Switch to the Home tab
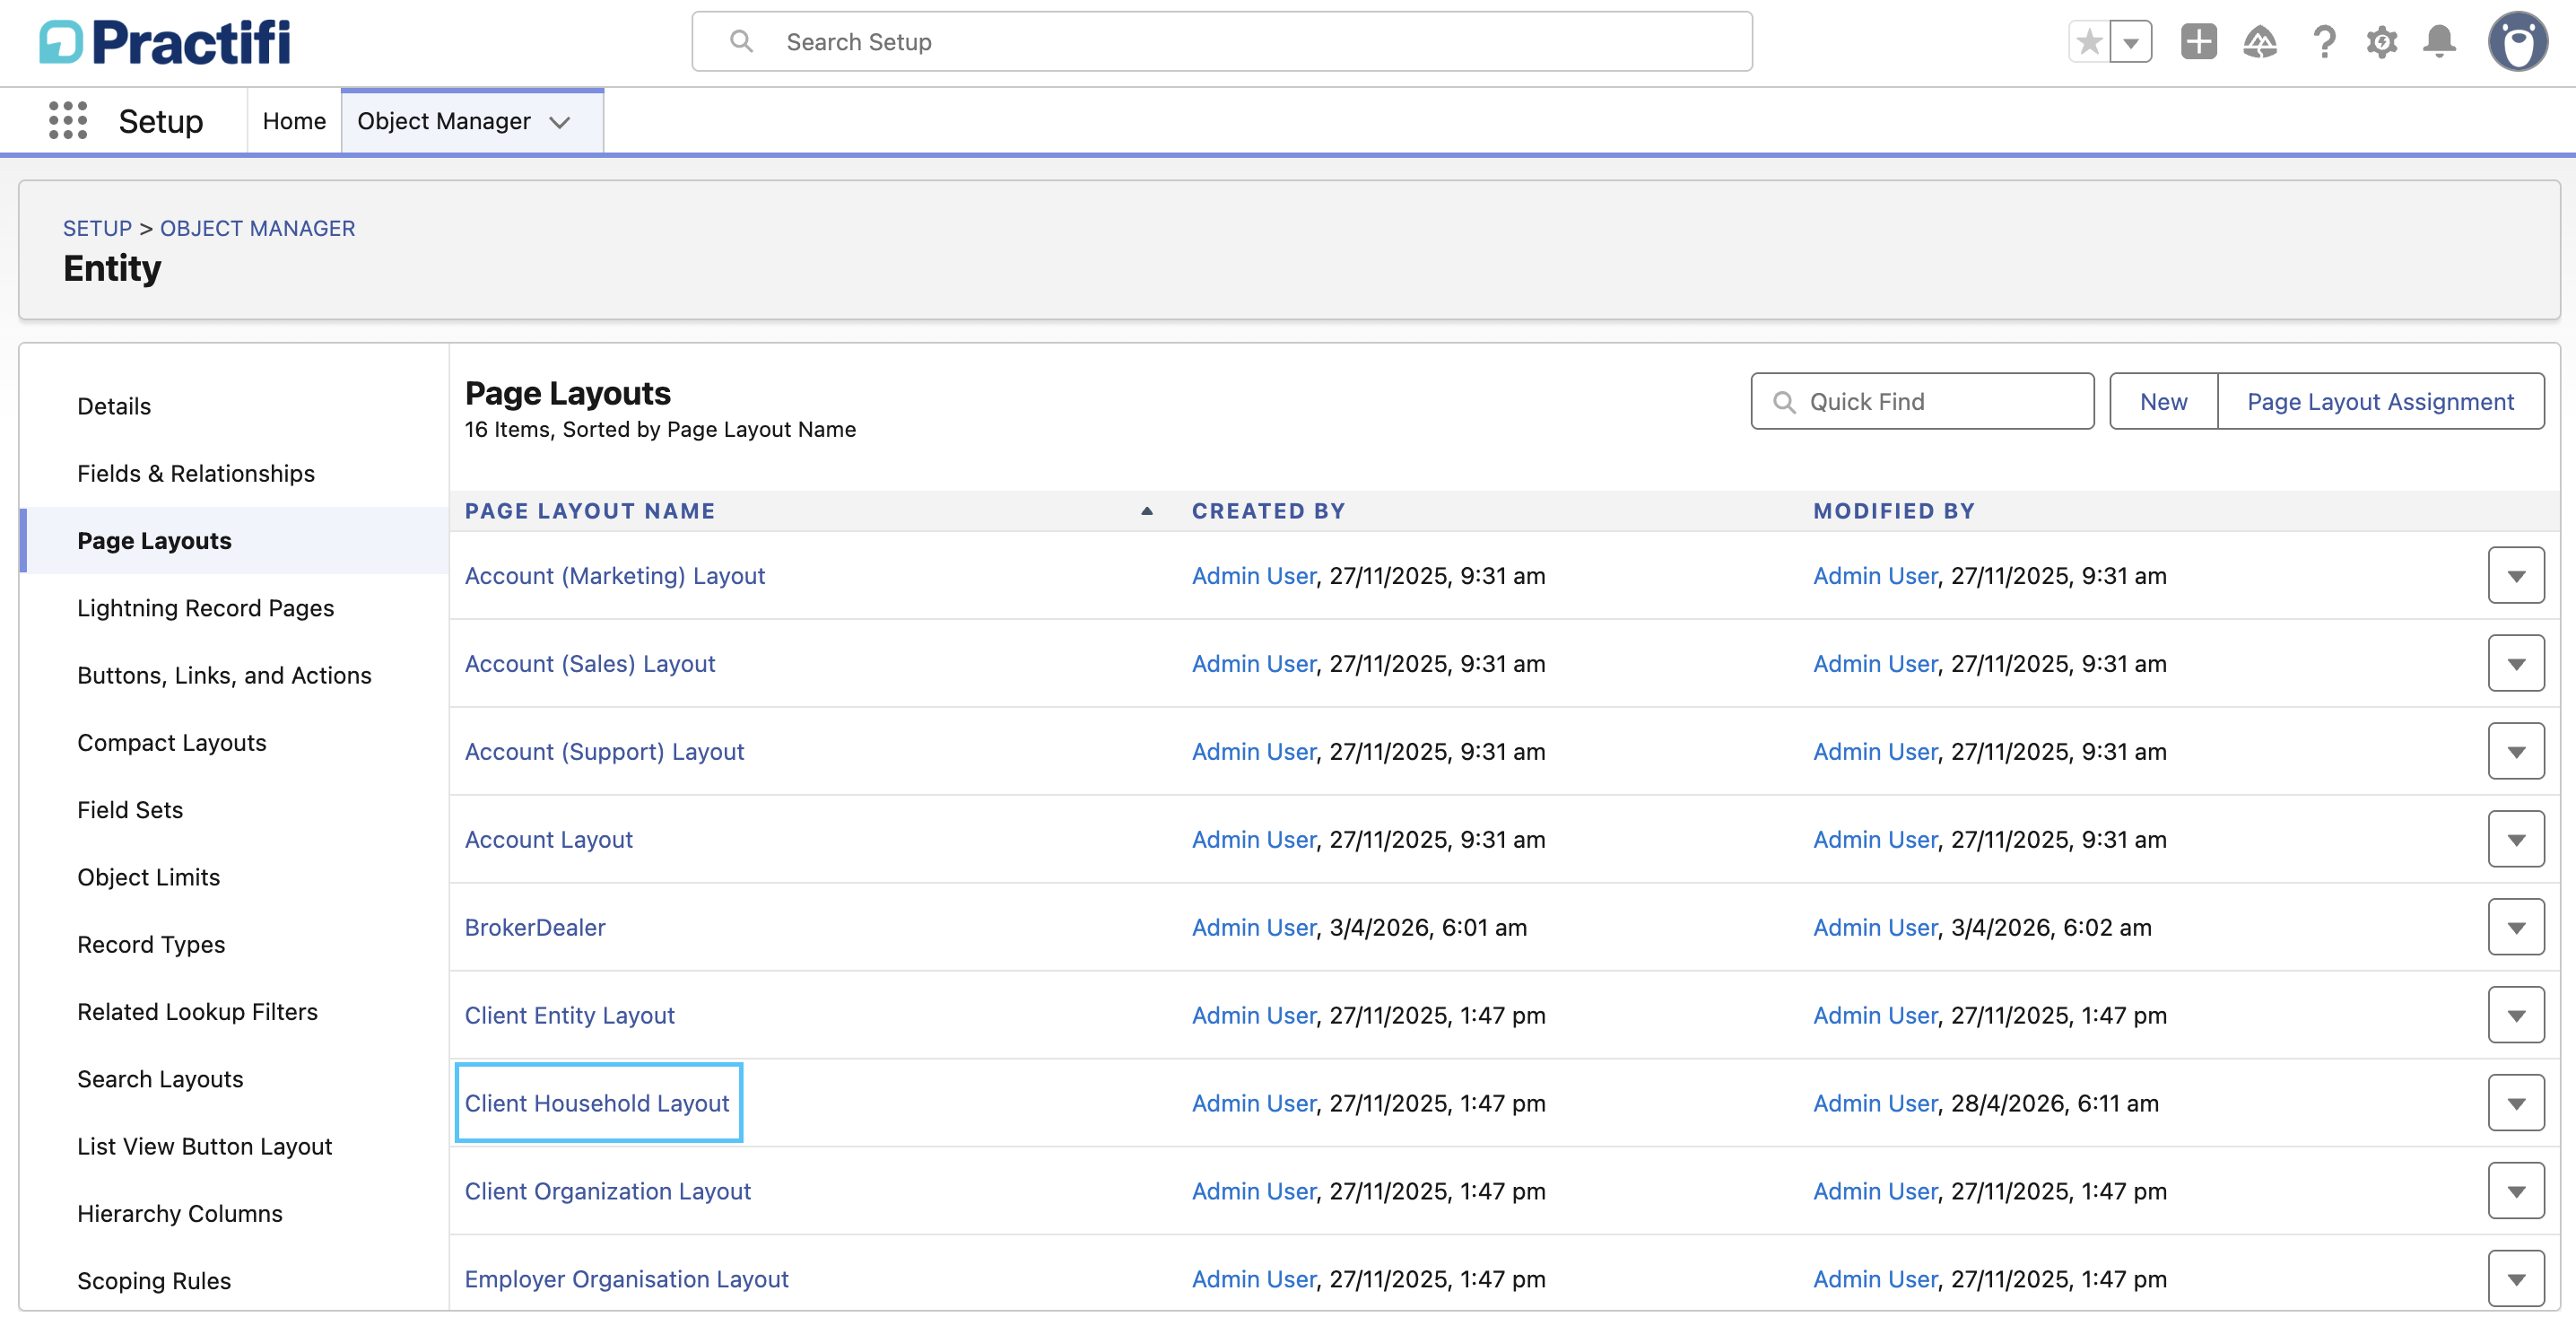 pos(294,121)
